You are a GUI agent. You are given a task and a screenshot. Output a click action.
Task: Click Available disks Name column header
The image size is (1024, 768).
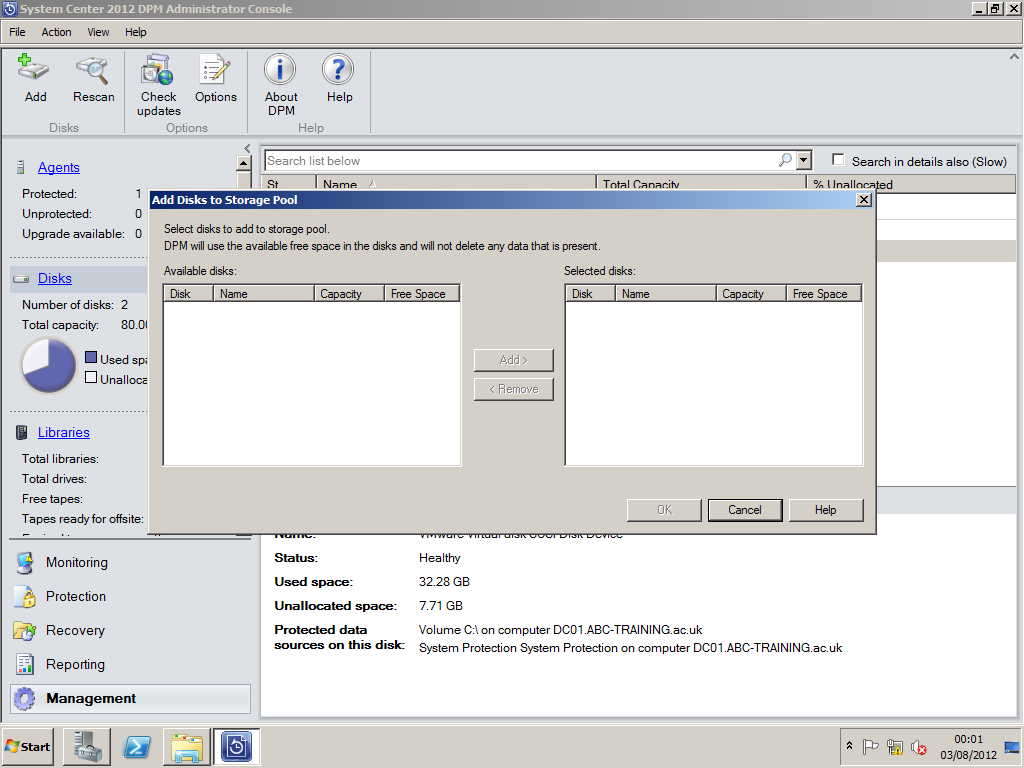click(264, 294)
